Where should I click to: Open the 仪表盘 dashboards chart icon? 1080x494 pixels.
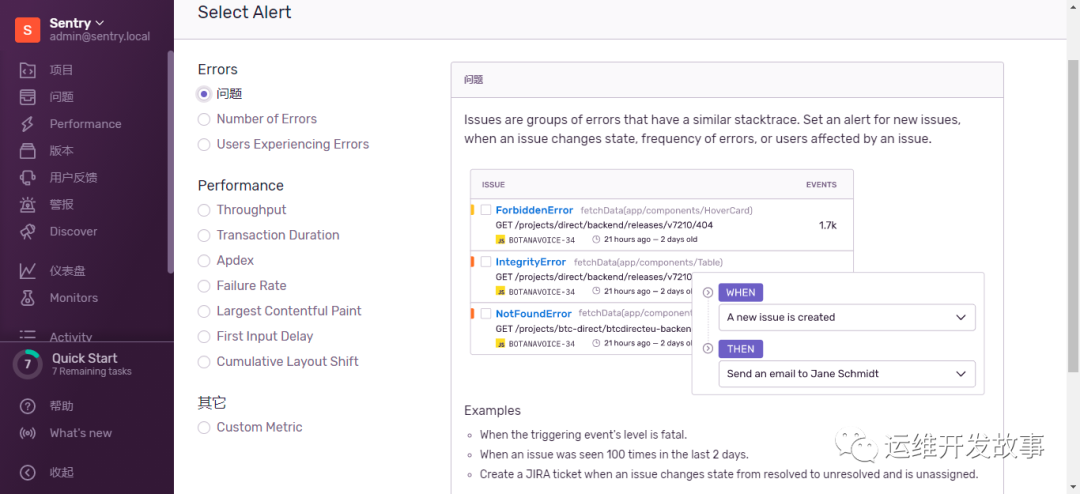click(28, 271)
